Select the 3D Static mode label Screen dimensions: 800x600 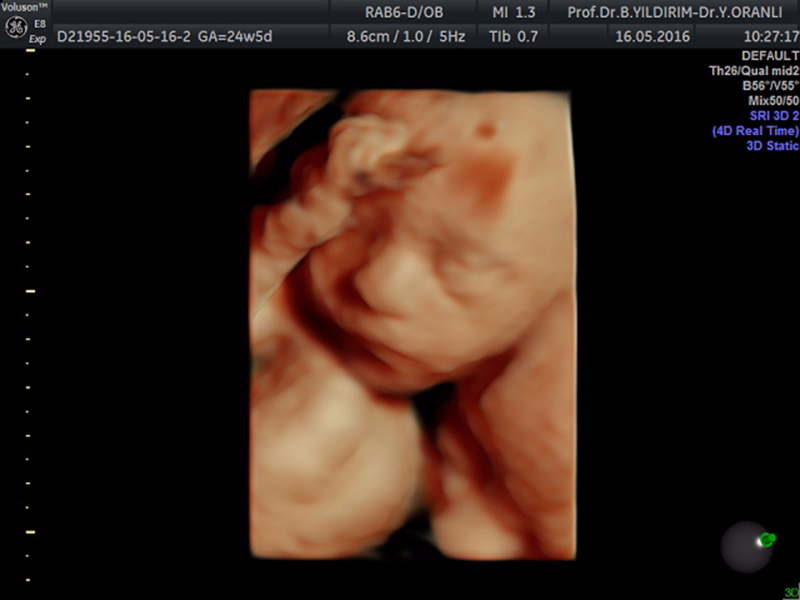tap(772, 146)
